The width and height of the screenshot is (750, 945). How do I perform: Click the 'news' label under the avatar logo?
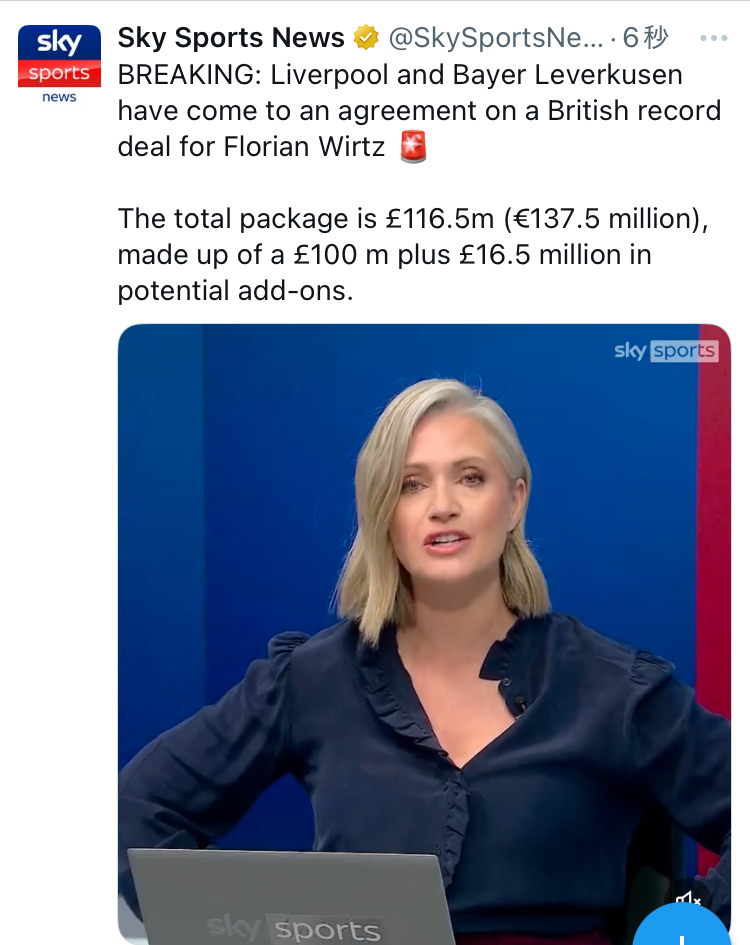click(59, 97)
